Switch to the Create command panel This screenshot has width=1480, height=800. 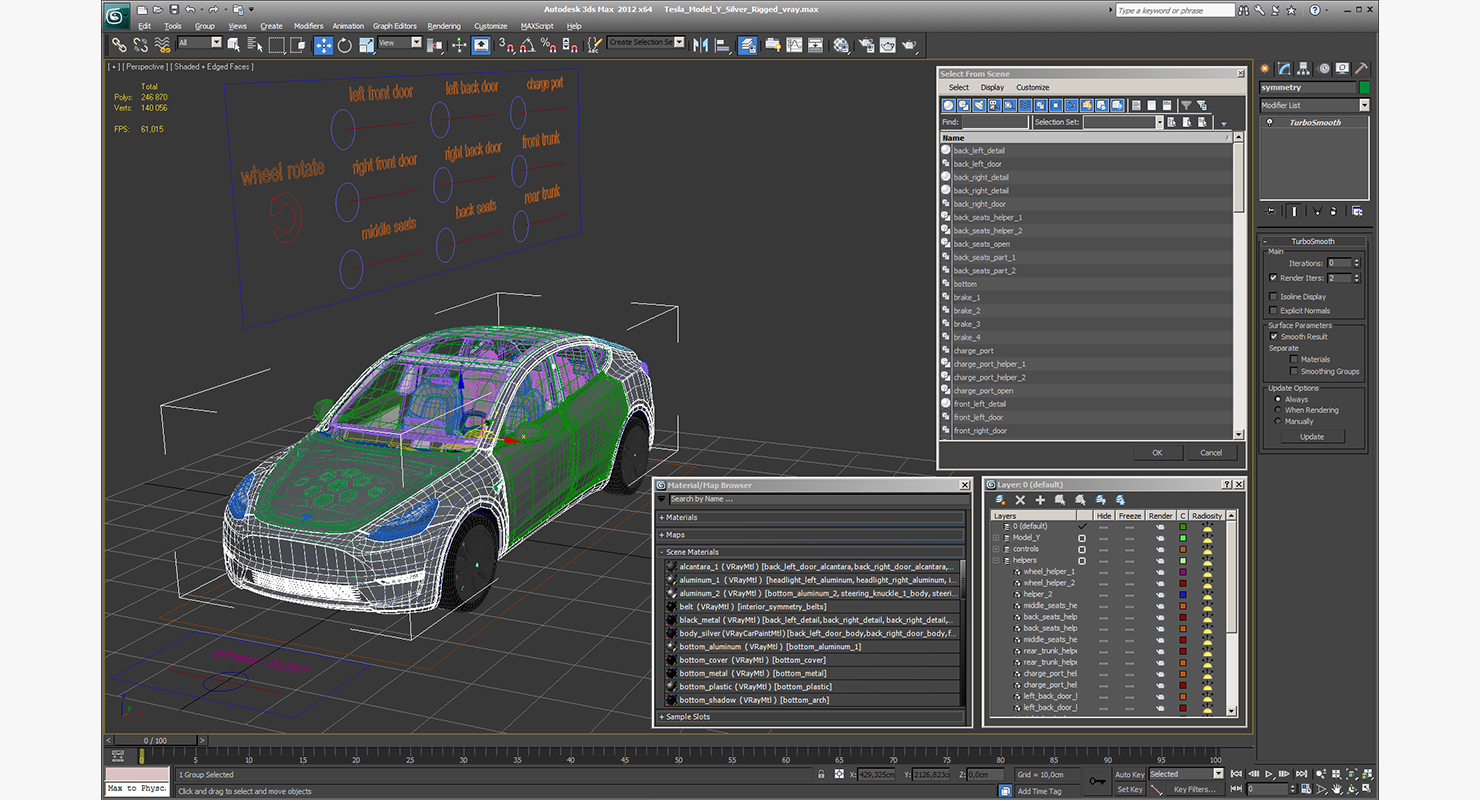1265,68
